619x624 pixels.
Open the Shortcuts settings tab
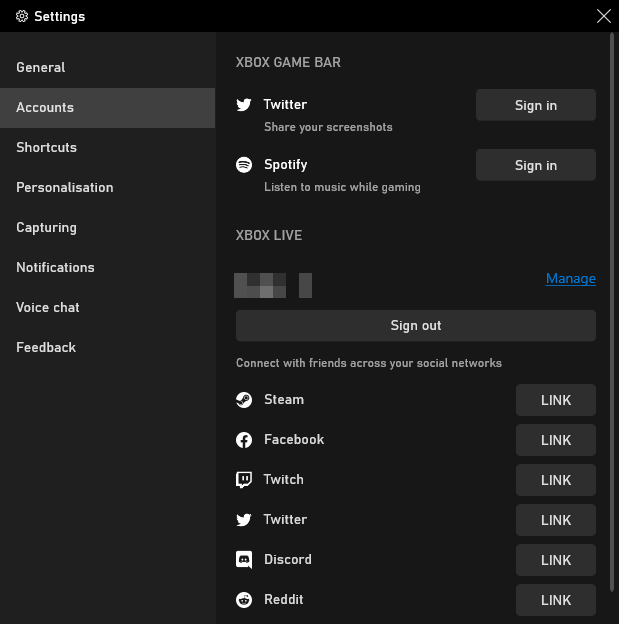[x=107, y=148]
